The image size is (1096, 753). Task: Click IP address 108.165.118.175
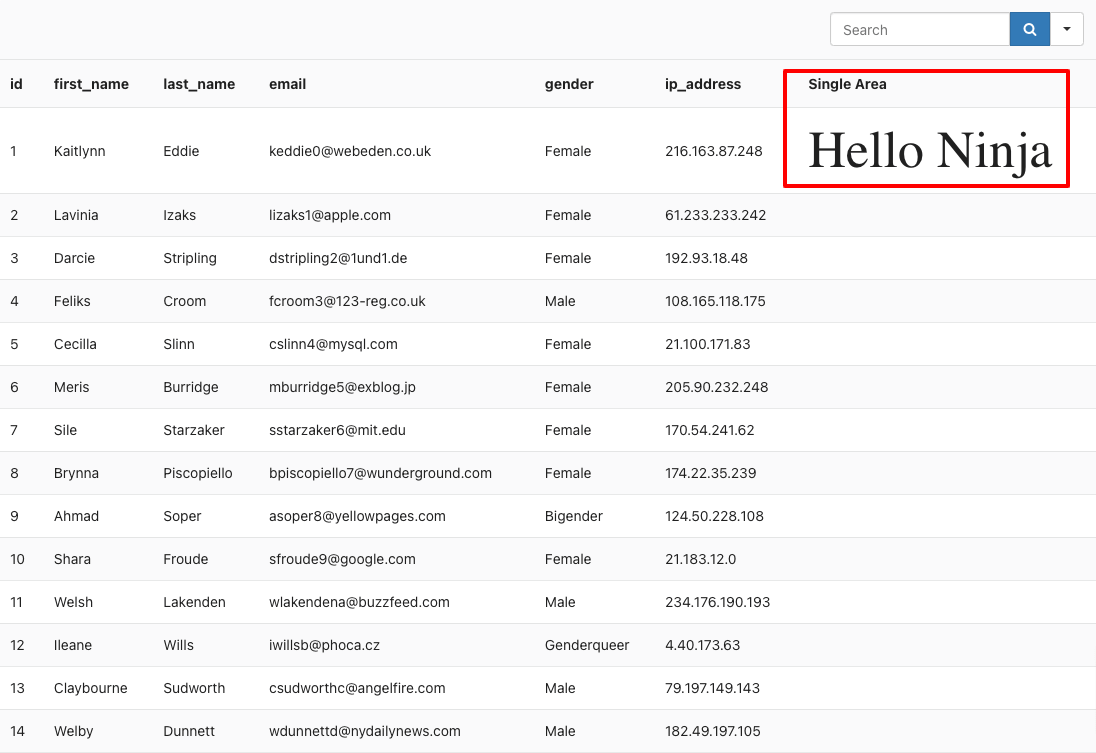pyautogui.click(x=715, y=301)
